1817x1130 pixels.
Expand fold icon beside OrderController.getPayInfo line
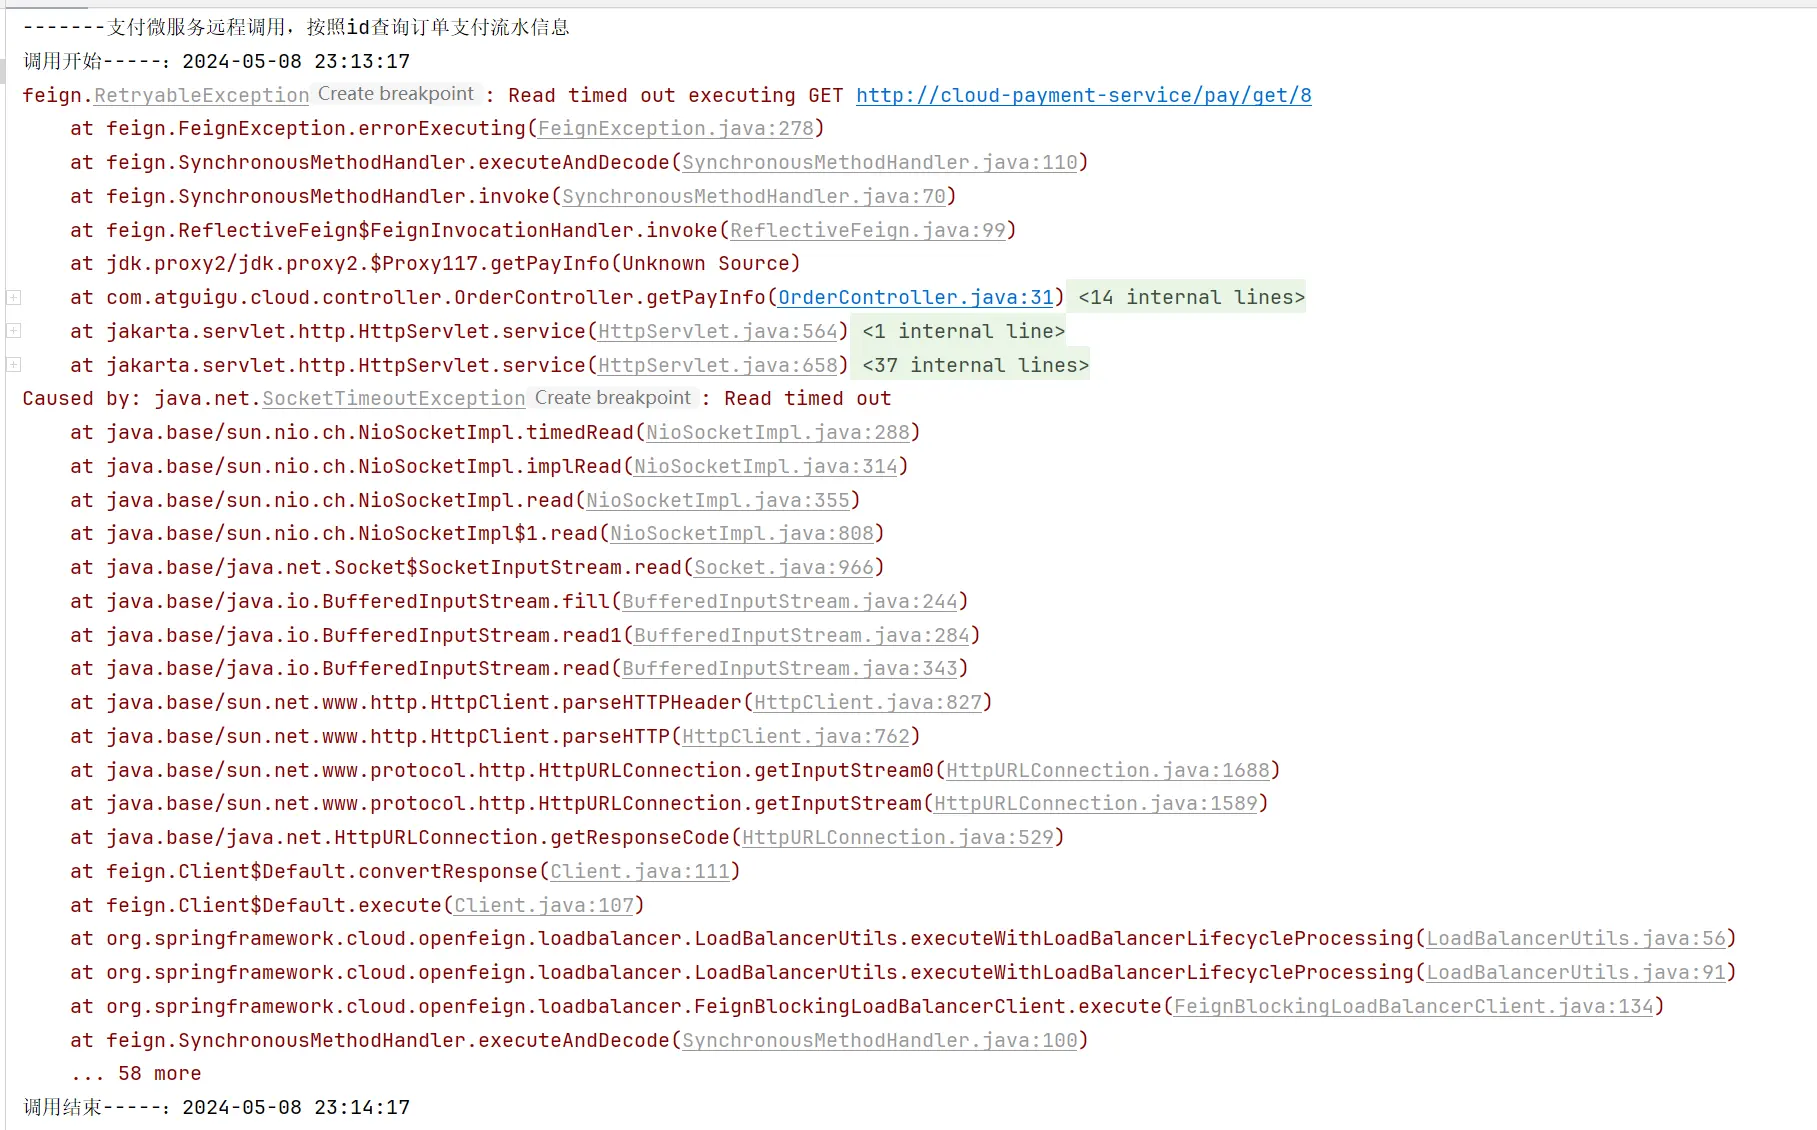point(14,297)
